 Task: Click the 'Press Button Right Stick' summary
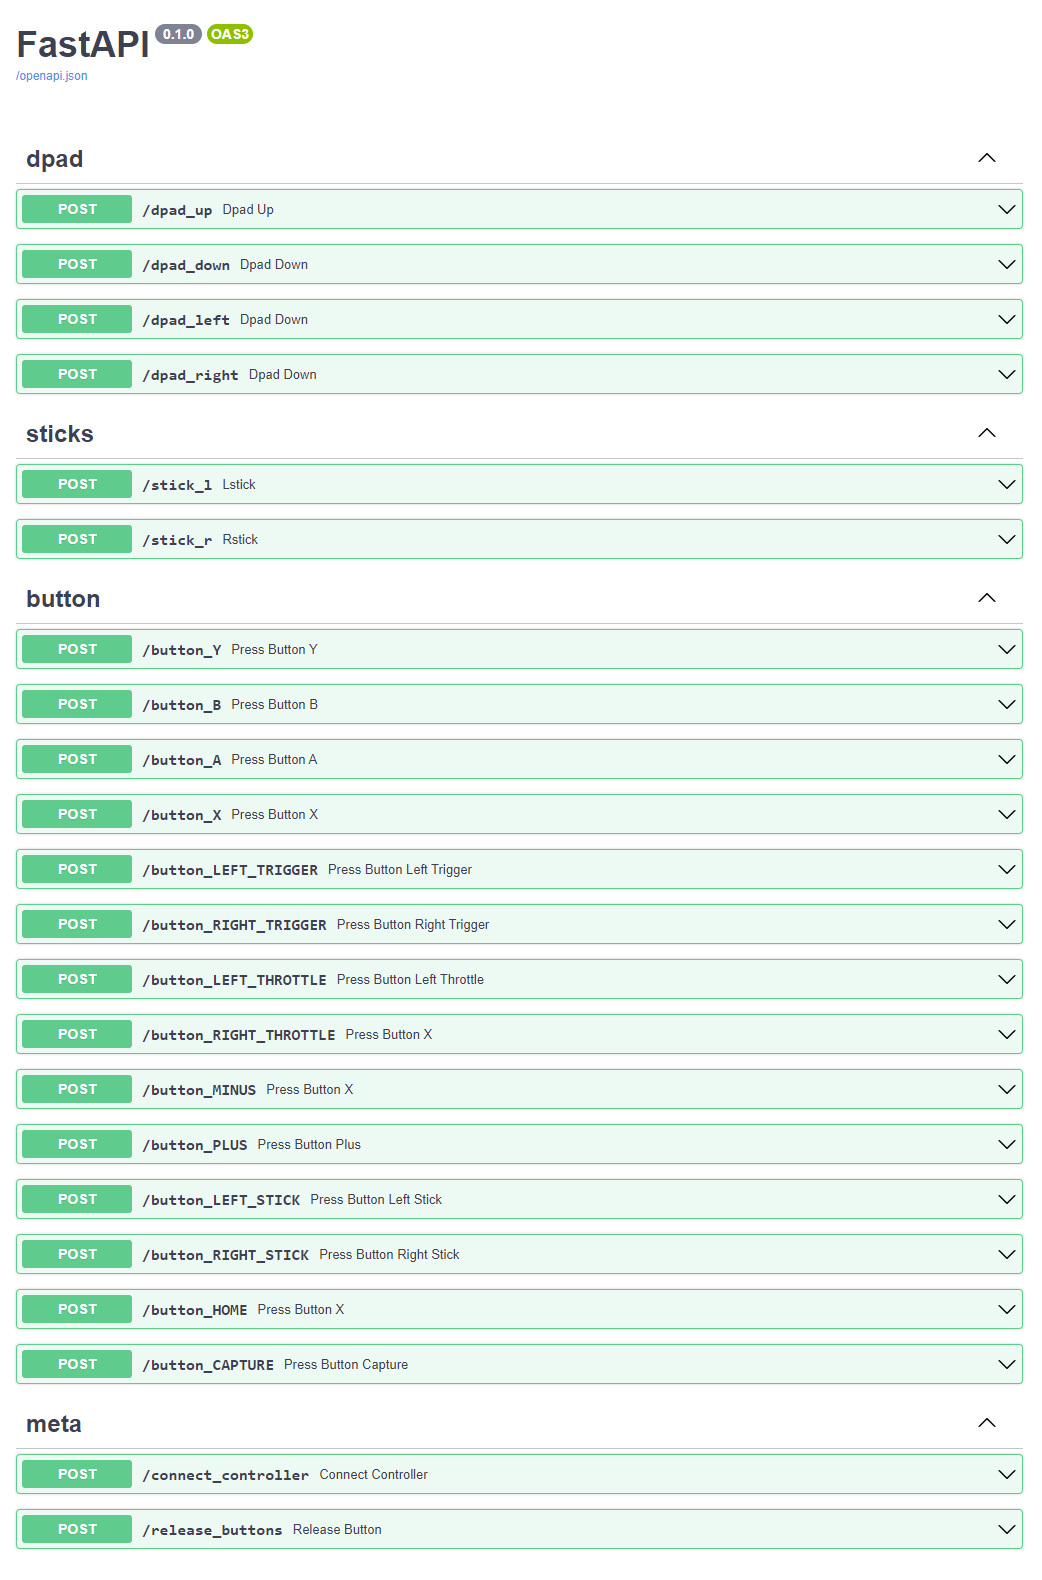click(389, 1254)
